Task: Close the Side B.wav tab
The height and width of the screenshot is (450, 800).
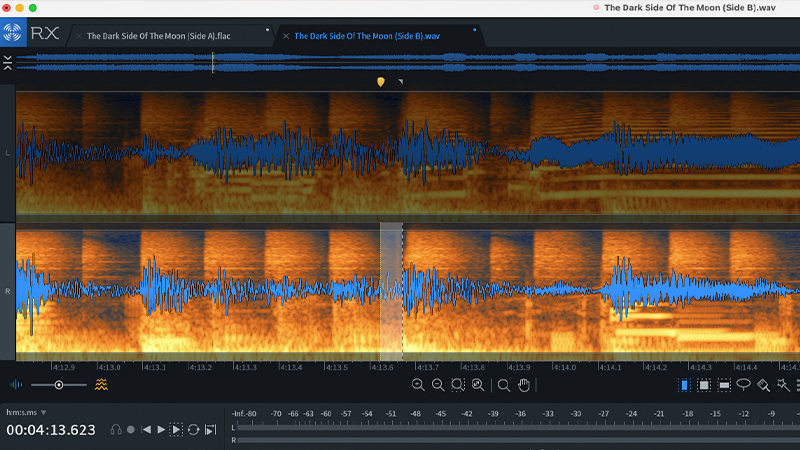Action: [286, 36]
